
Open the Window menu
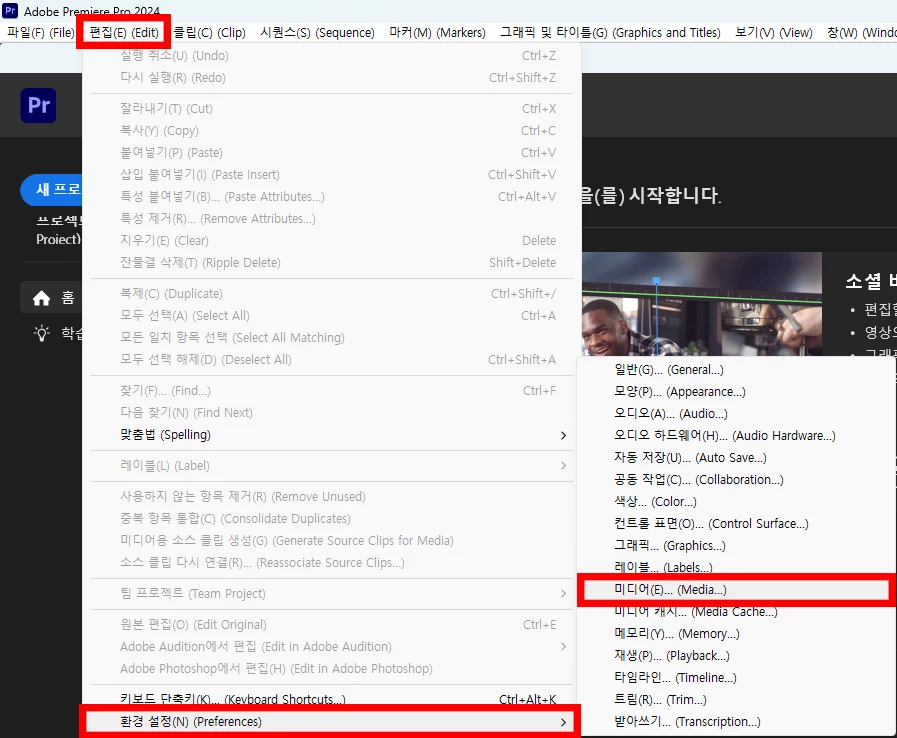tap(862, 33)
